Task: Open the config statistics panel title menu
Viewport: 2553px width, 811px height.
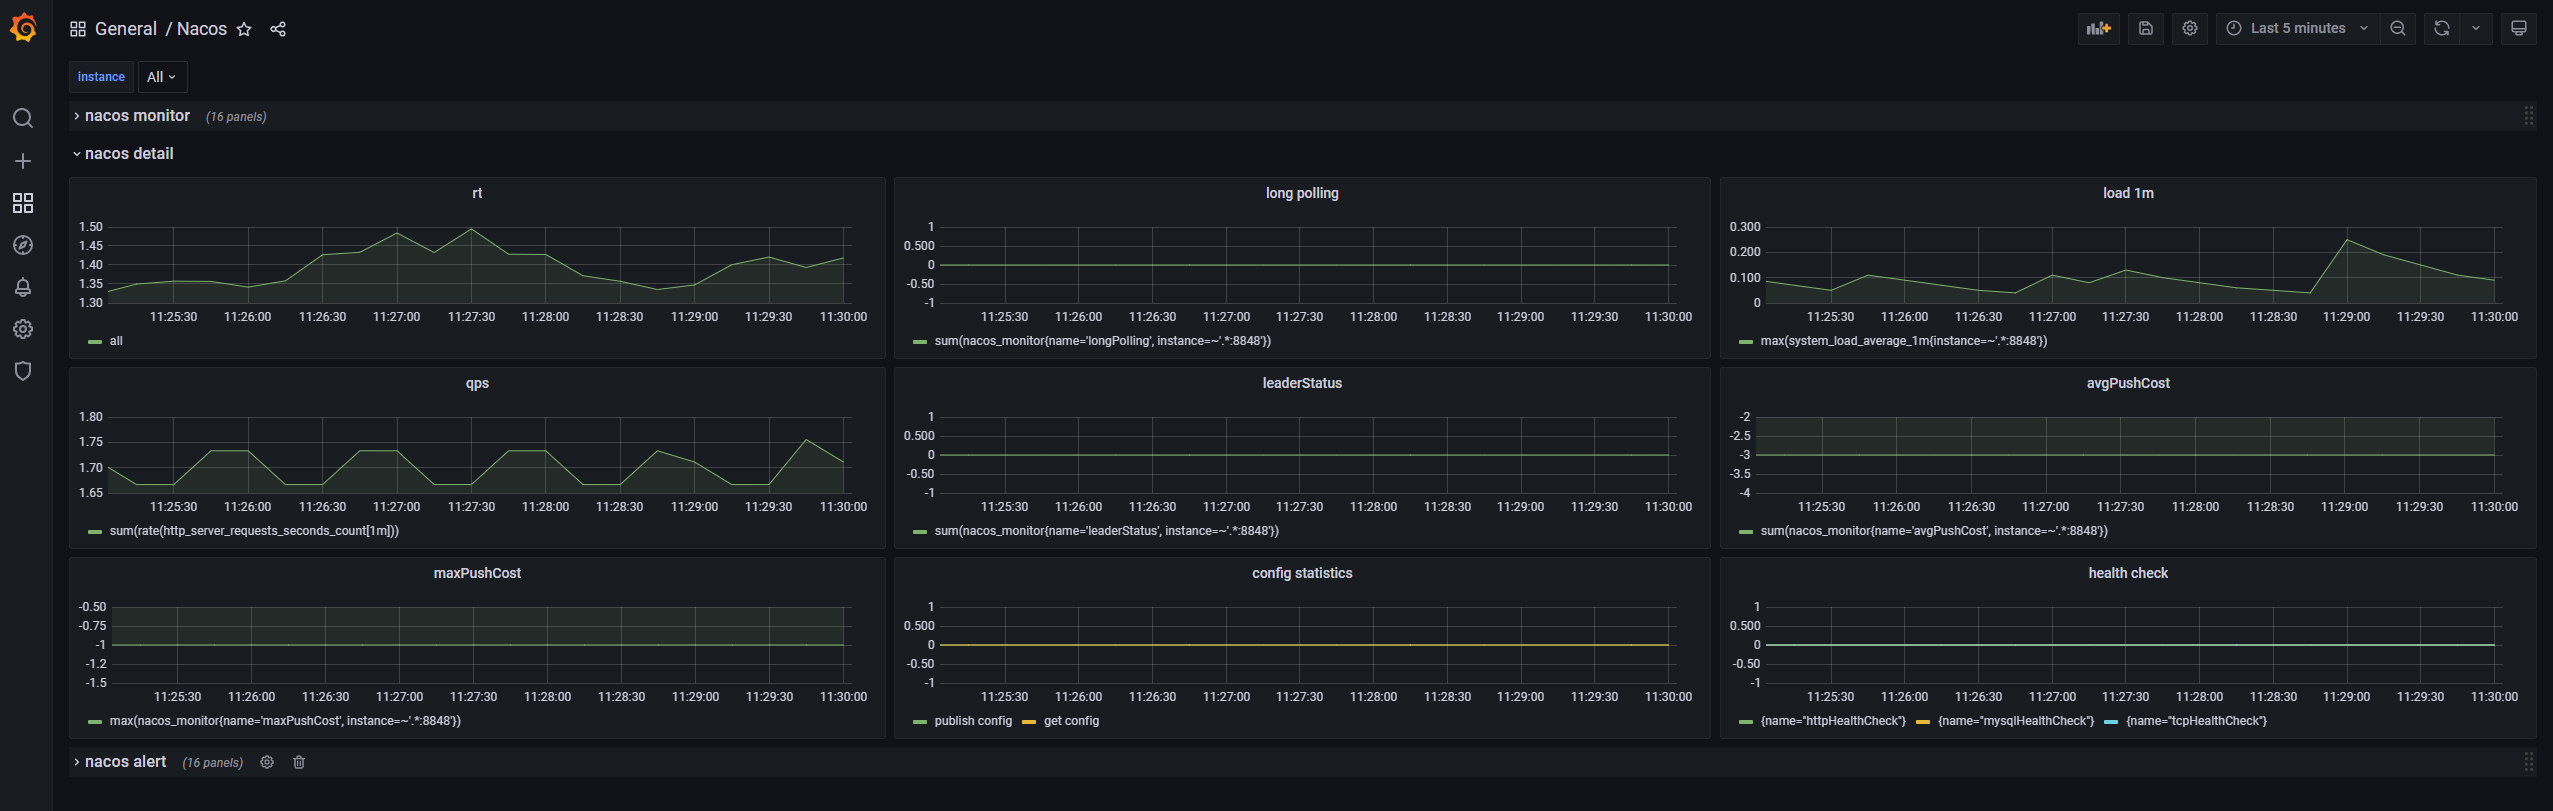Action: (x=1302, y=573)
